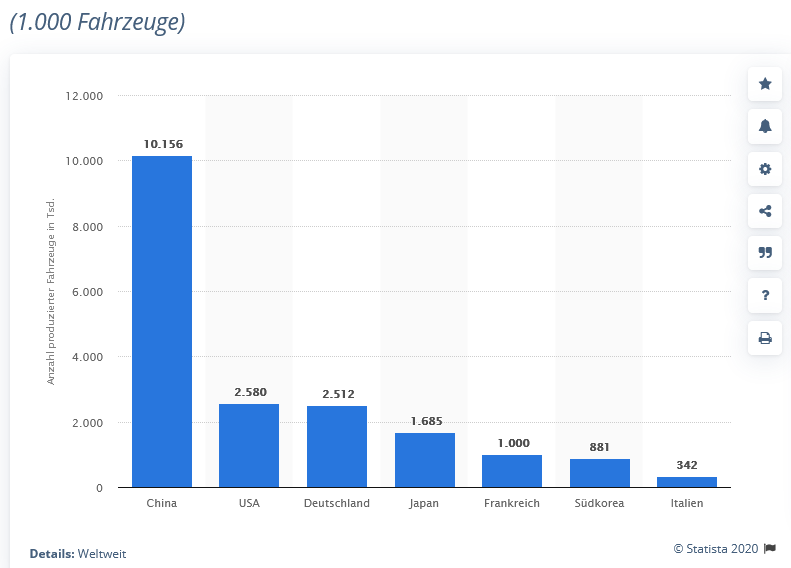Click the print chart icon
This screenshot has height=568, width=791.
click(765, 337)
